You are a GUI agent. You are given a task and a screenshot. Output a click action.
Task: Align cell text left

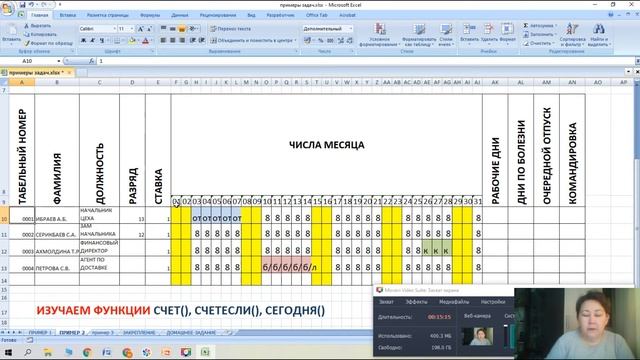163,40
